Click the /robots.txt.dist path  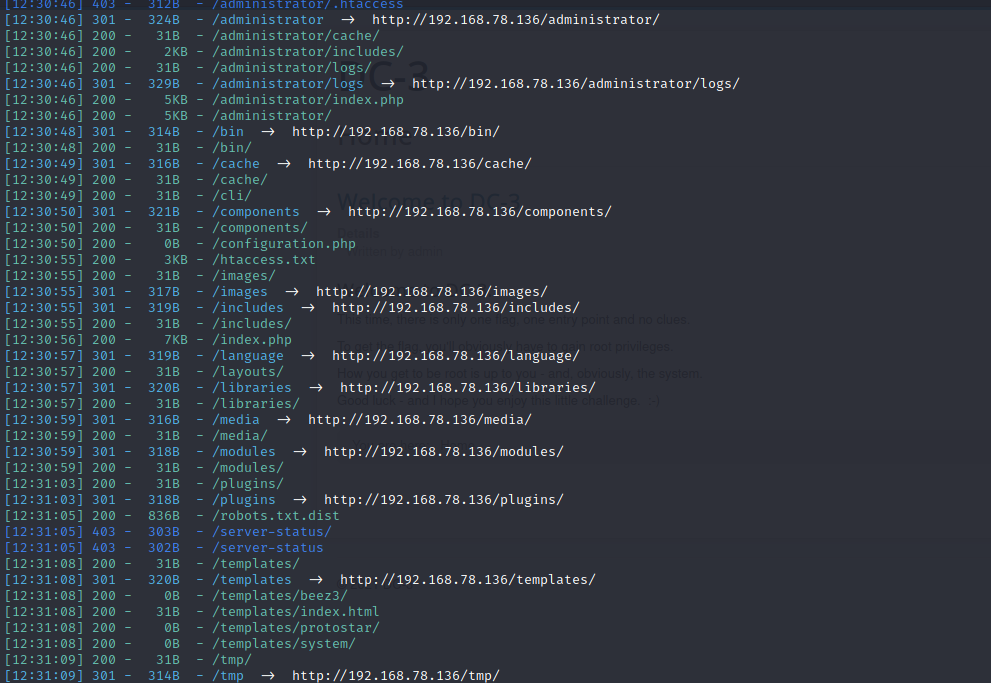click(276, 516)
